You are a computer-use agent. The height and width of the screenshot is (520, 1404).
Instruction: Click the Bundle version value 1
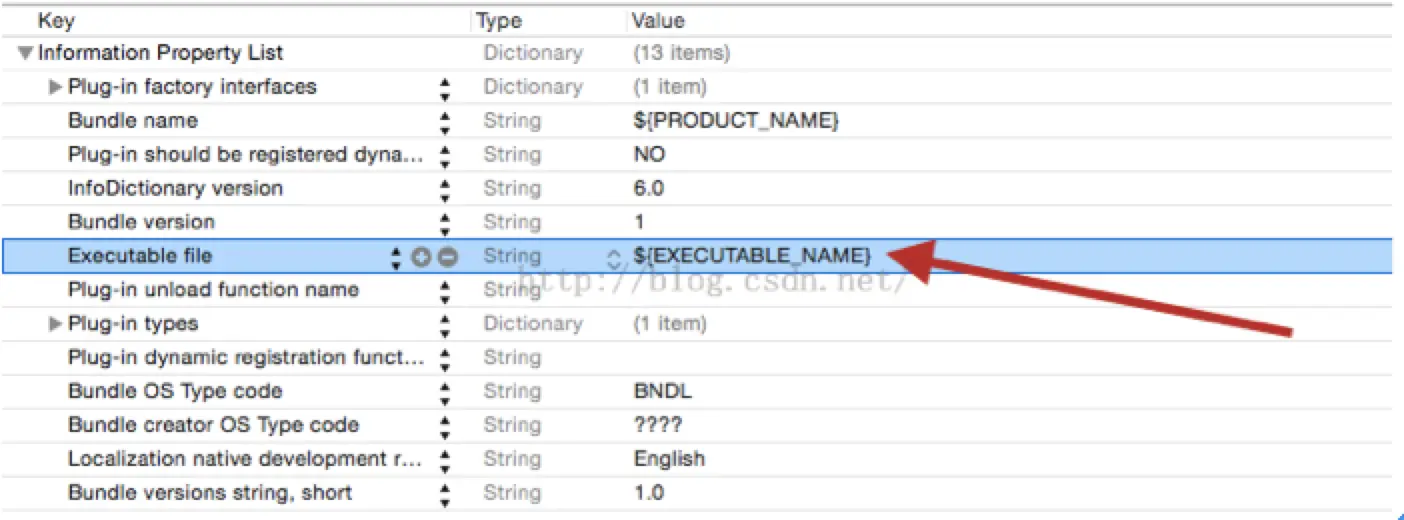coord(639,222)
